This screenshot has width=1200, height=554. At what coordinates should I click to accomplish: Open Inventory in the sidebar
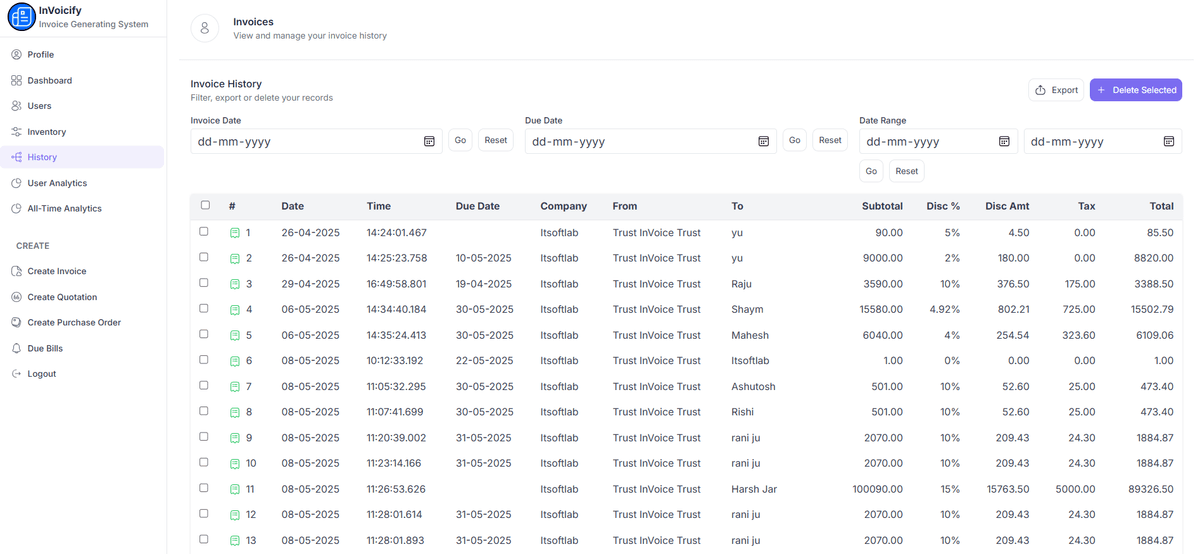point(82,131)
